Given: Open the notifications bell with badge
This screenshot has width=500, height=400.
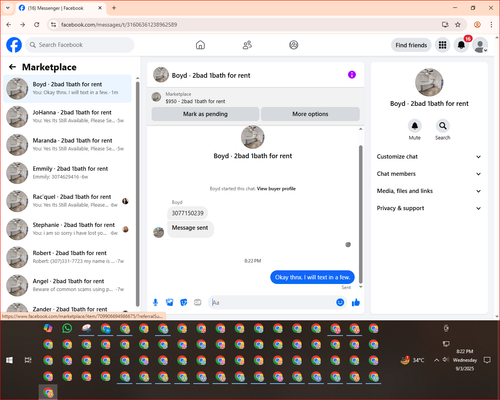Looking at the screenshot, I should click(461, 45).
